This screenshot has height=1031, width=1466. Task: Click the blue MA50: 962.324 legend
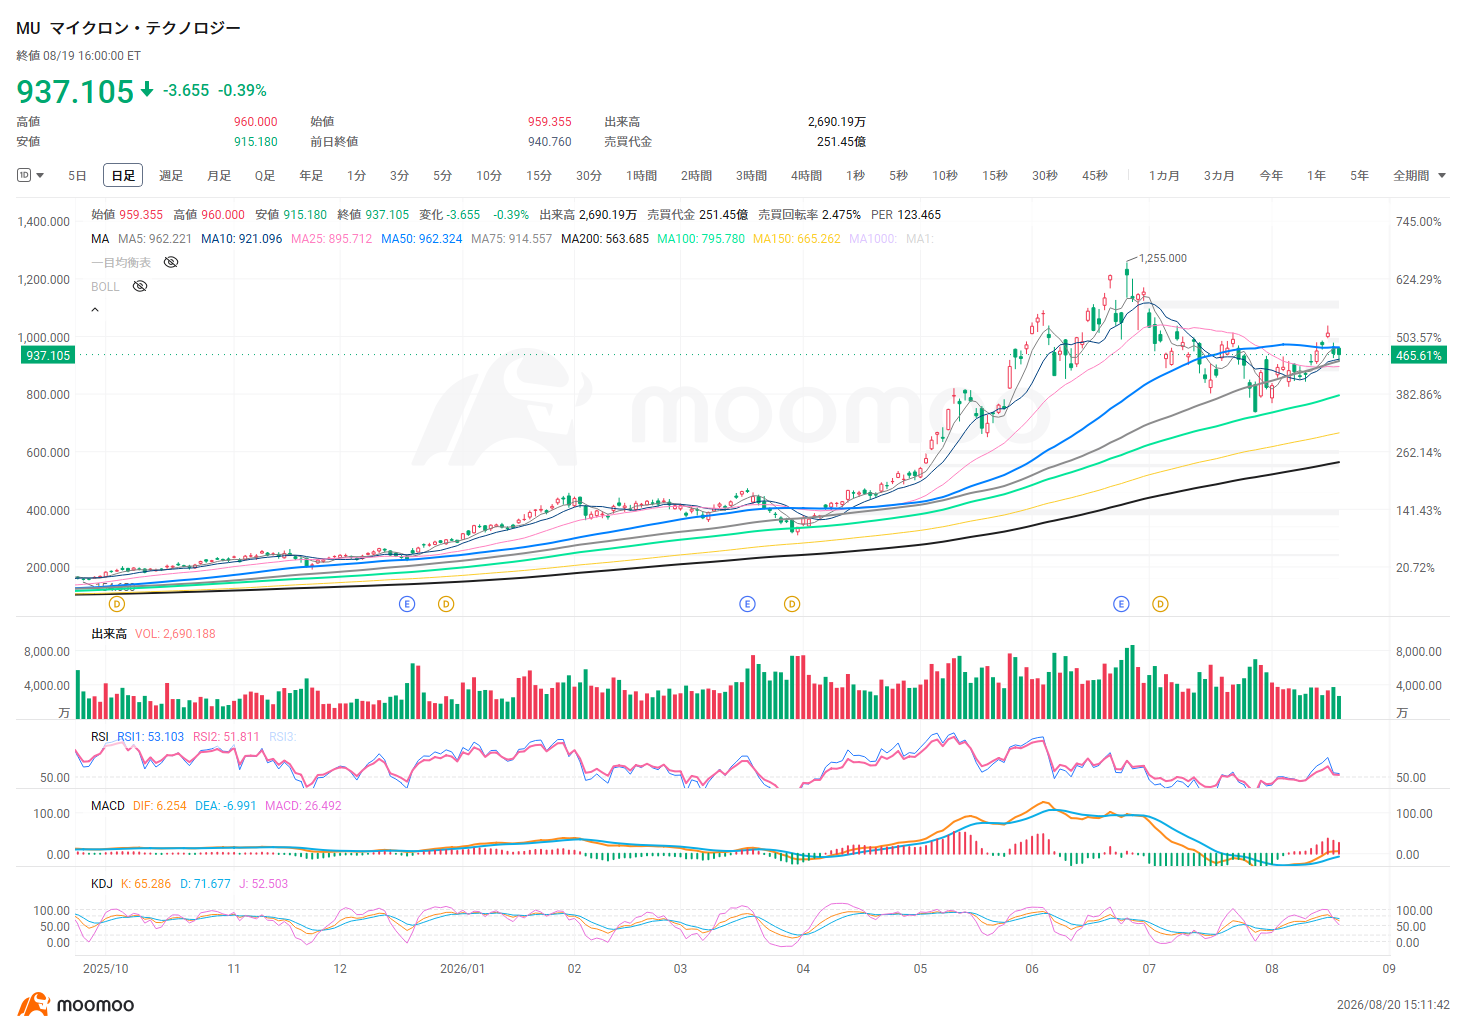[422, 239]
